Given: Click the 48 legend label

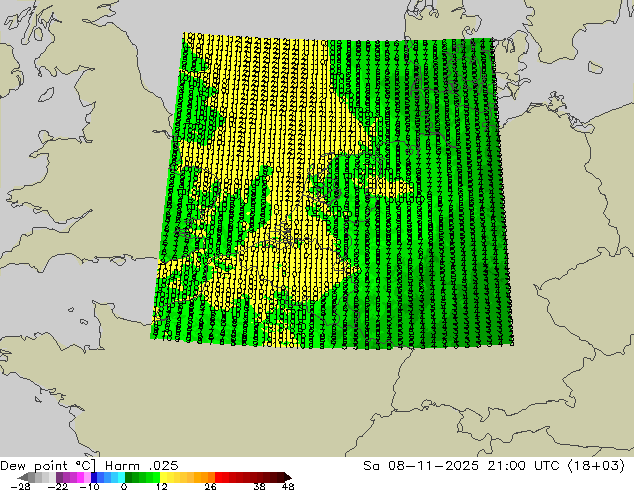Looking at the screenshot, I should (x=288, y=486).
